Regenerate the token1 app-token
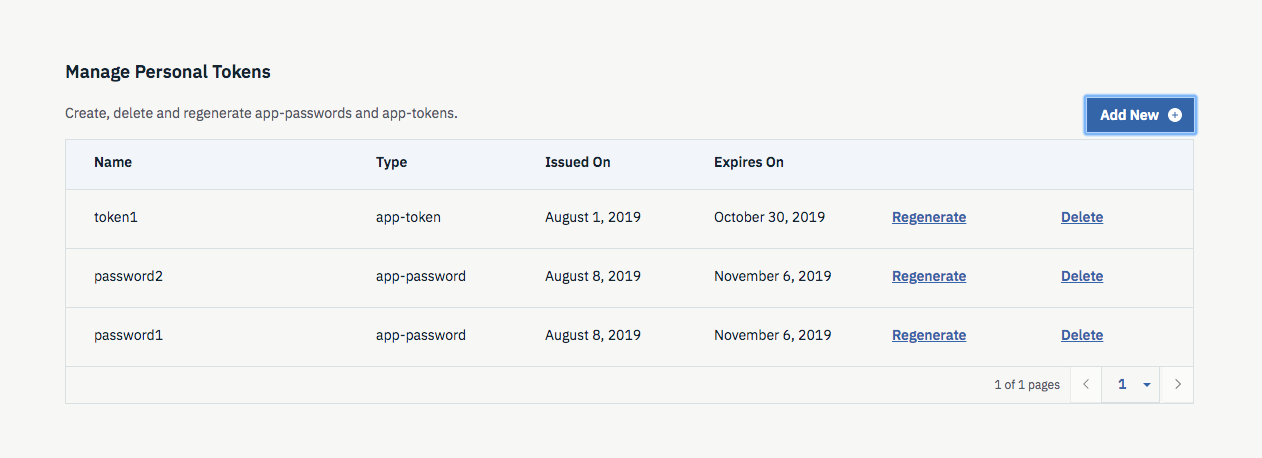 click(x=929, y=217)
